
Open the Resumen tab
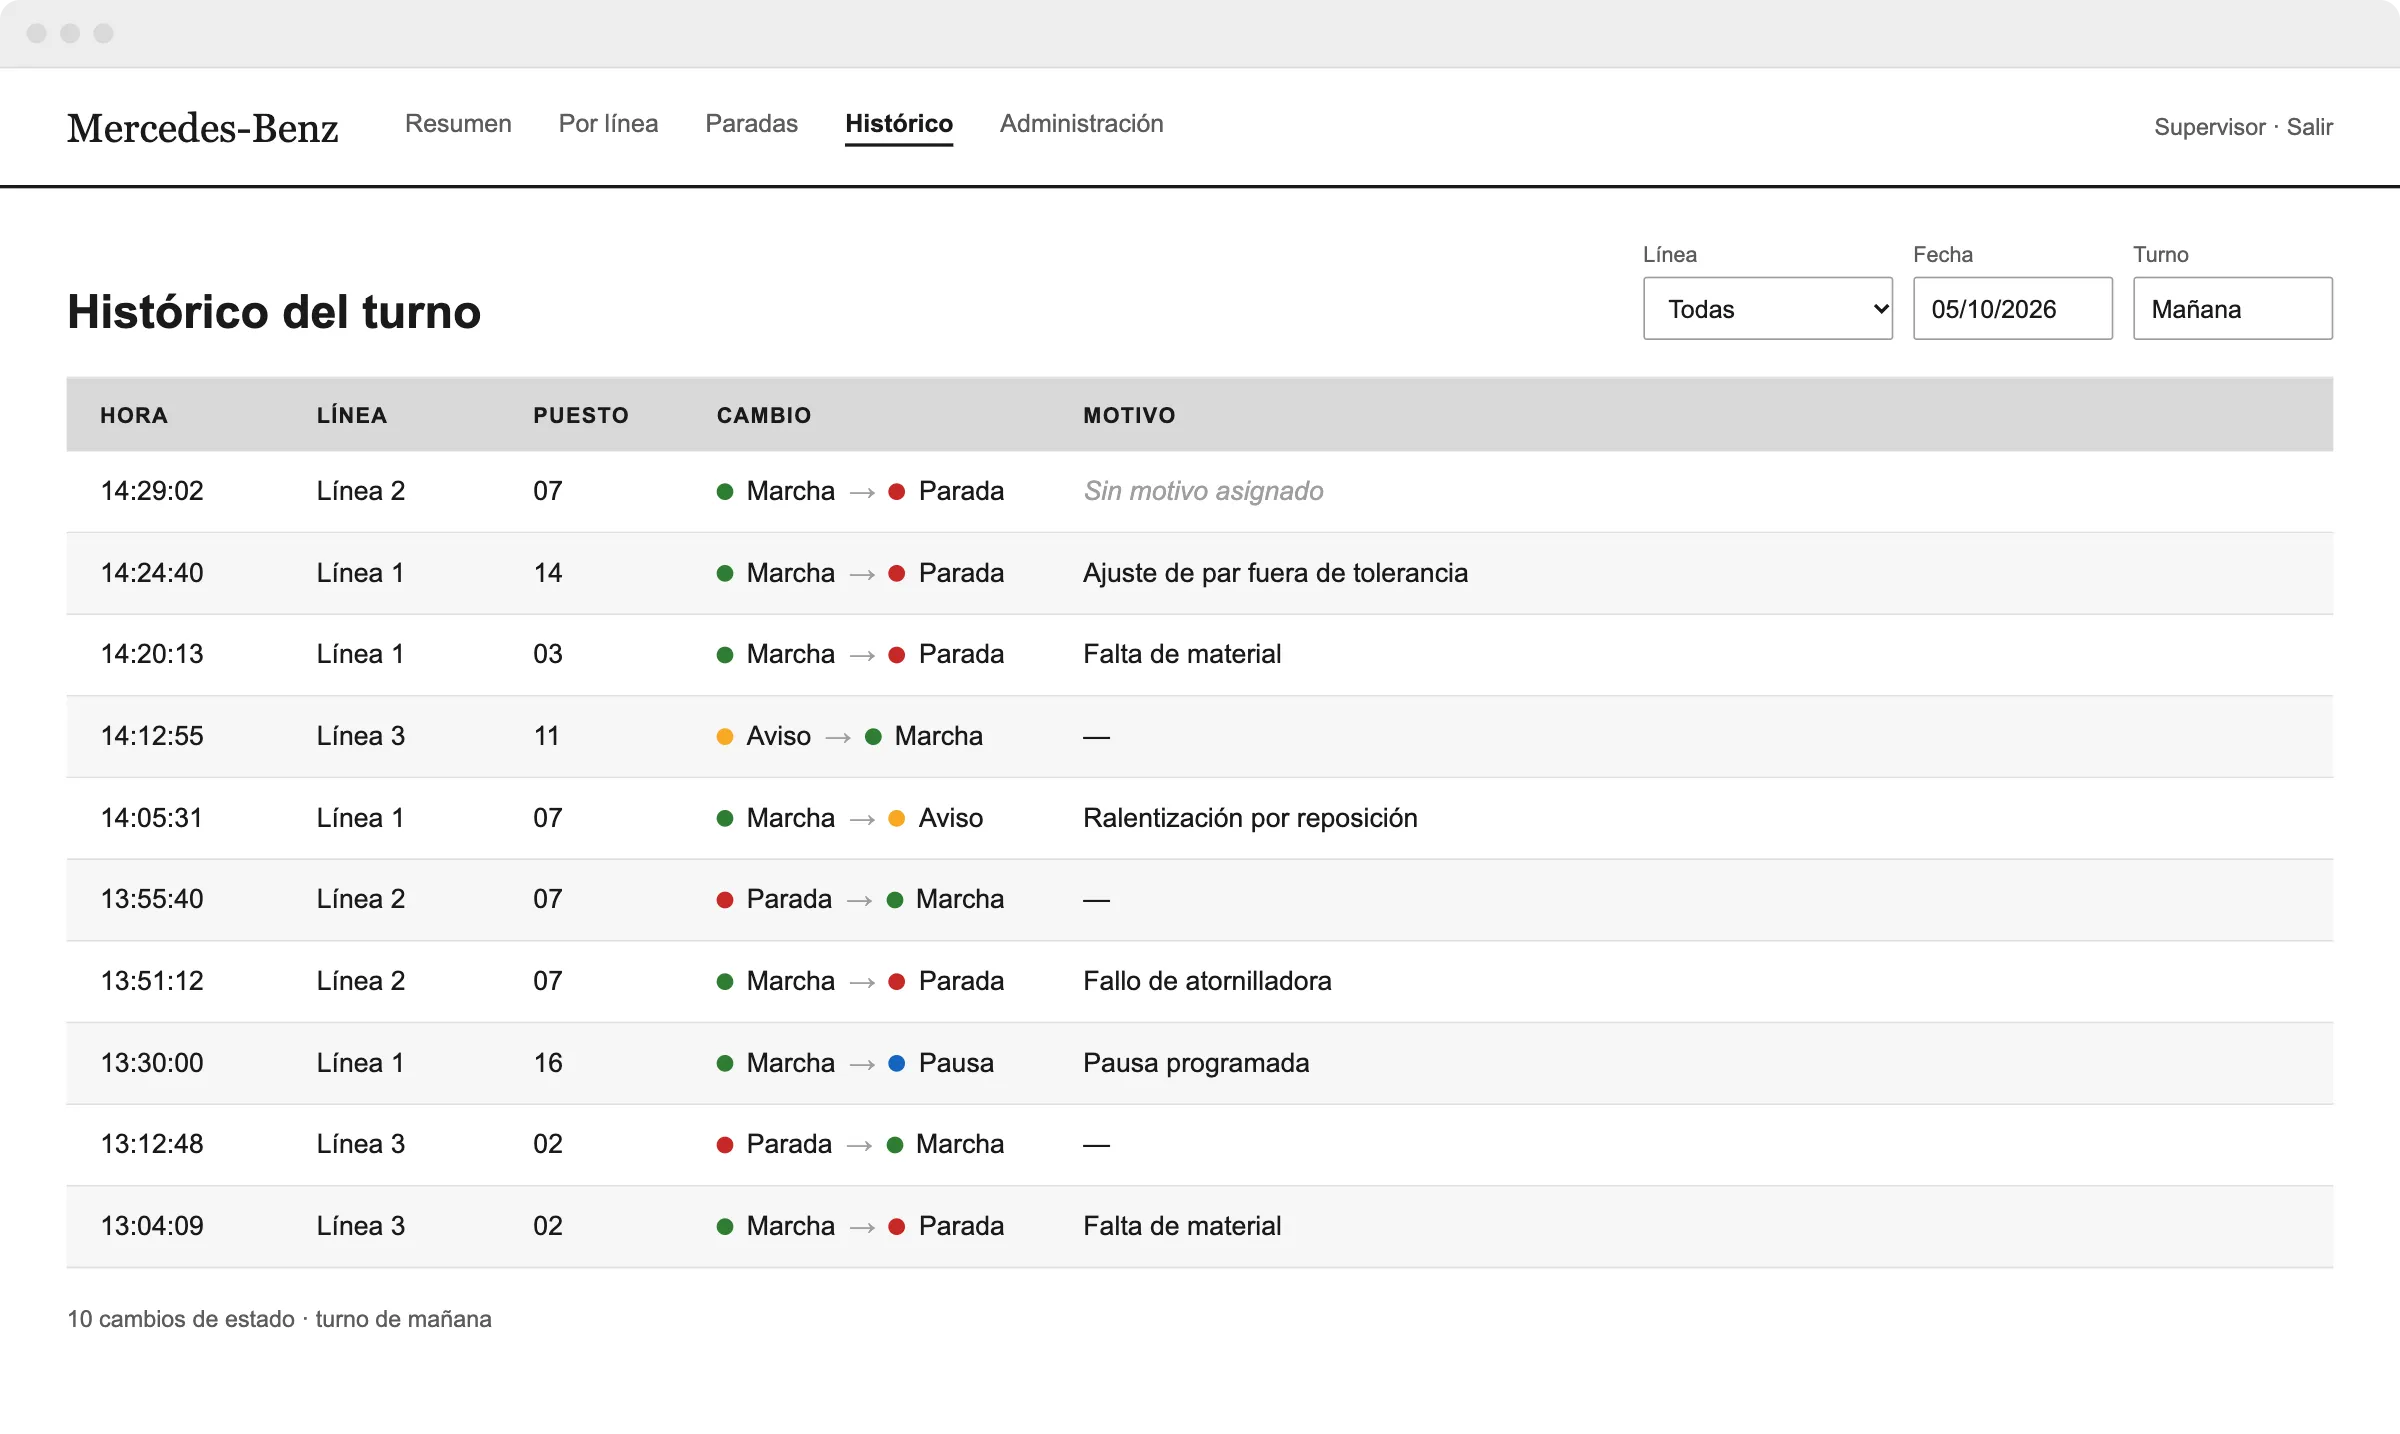[x=458, y=124]
